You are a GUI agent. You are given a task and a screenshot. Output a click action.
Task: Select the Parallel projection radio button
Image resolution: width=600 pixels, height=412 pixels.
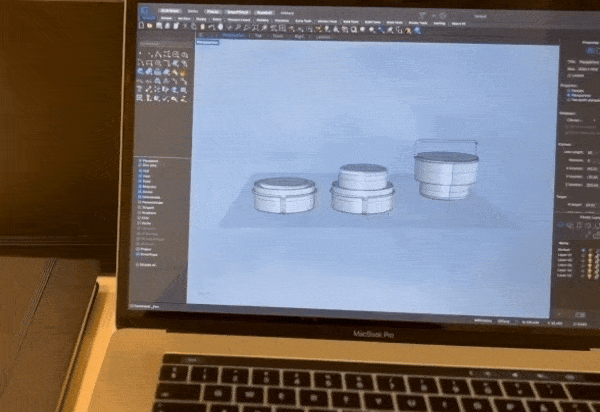569,91
